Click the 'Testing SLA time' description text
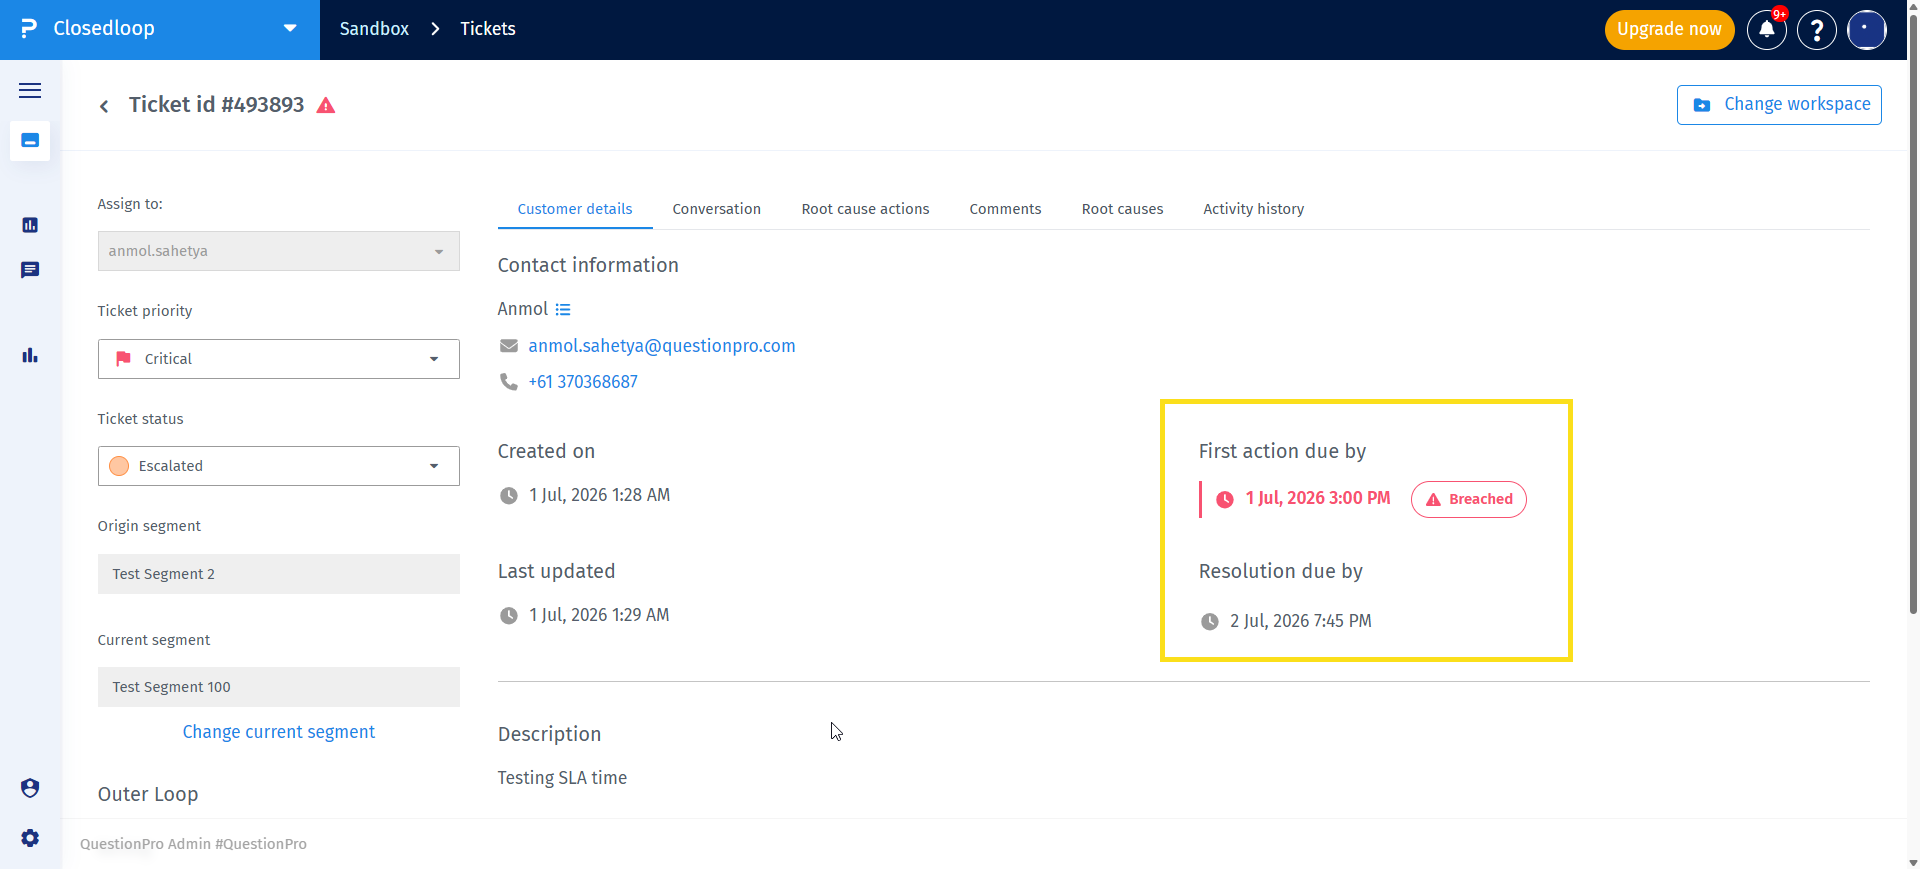 tap(562, 778)
